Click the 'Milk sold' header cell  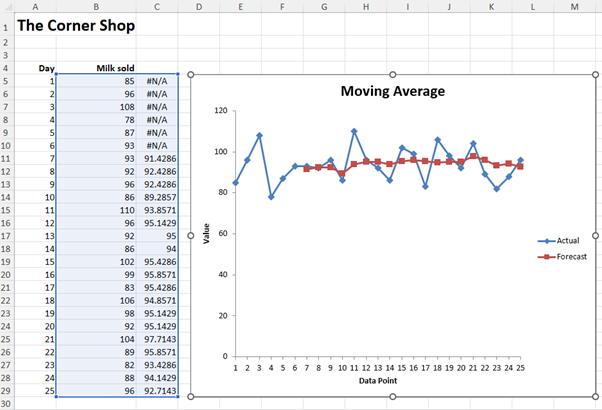click(96, 68)
